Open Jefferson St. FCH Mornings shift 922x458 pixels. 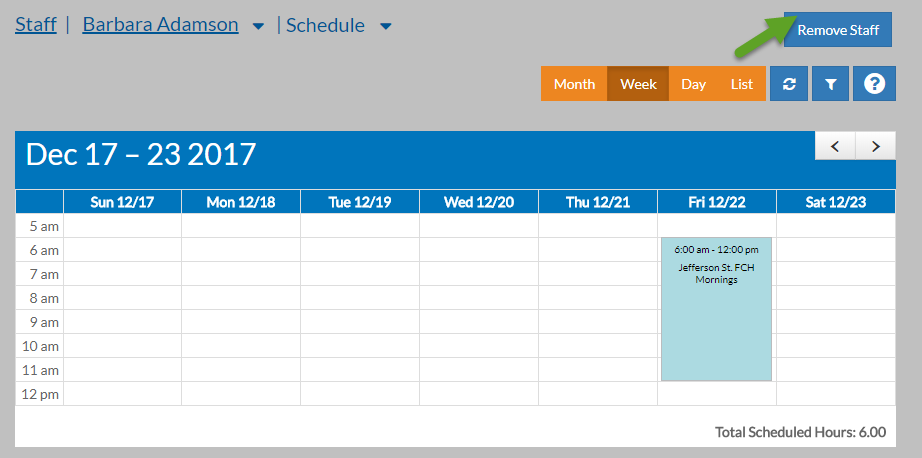716,308
